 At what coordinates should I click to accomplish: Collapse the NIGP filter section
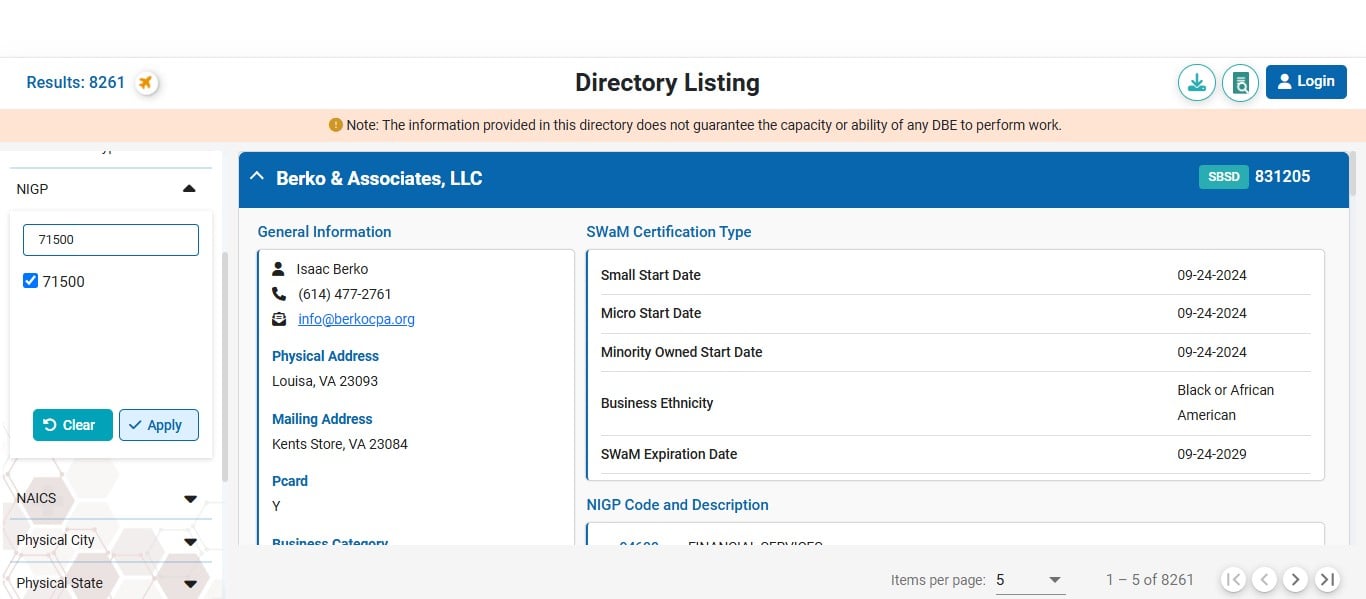(189, 189)
